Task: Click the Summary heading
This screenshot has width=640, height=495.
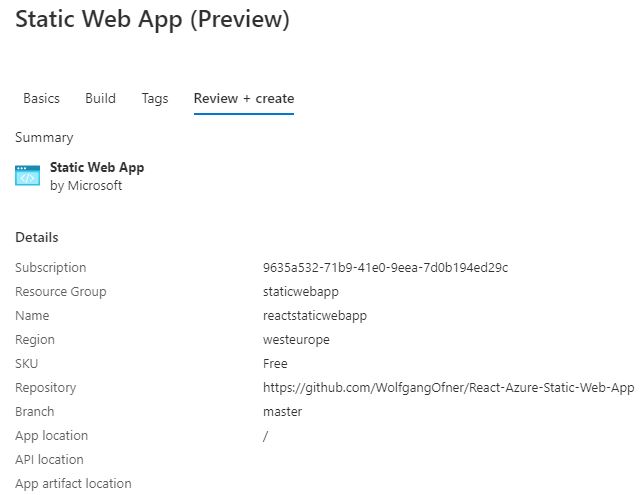Action: [44, 138]
